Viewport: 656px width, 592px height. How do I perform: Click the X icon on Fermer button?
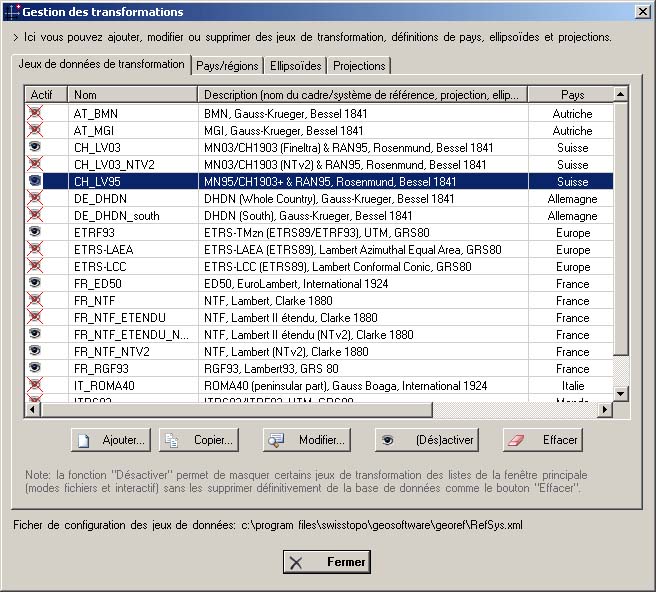click(296, 562)
